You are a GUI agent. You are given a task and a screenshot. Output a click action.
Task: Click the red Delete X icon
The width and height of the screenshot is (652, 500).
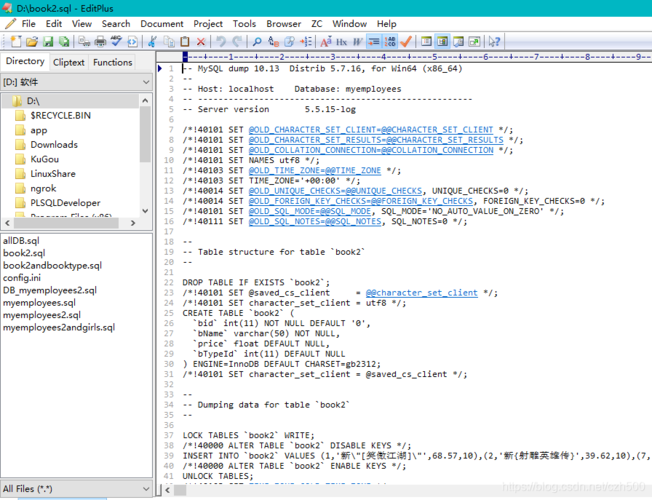pyautogui.click(x=201, y=42)
